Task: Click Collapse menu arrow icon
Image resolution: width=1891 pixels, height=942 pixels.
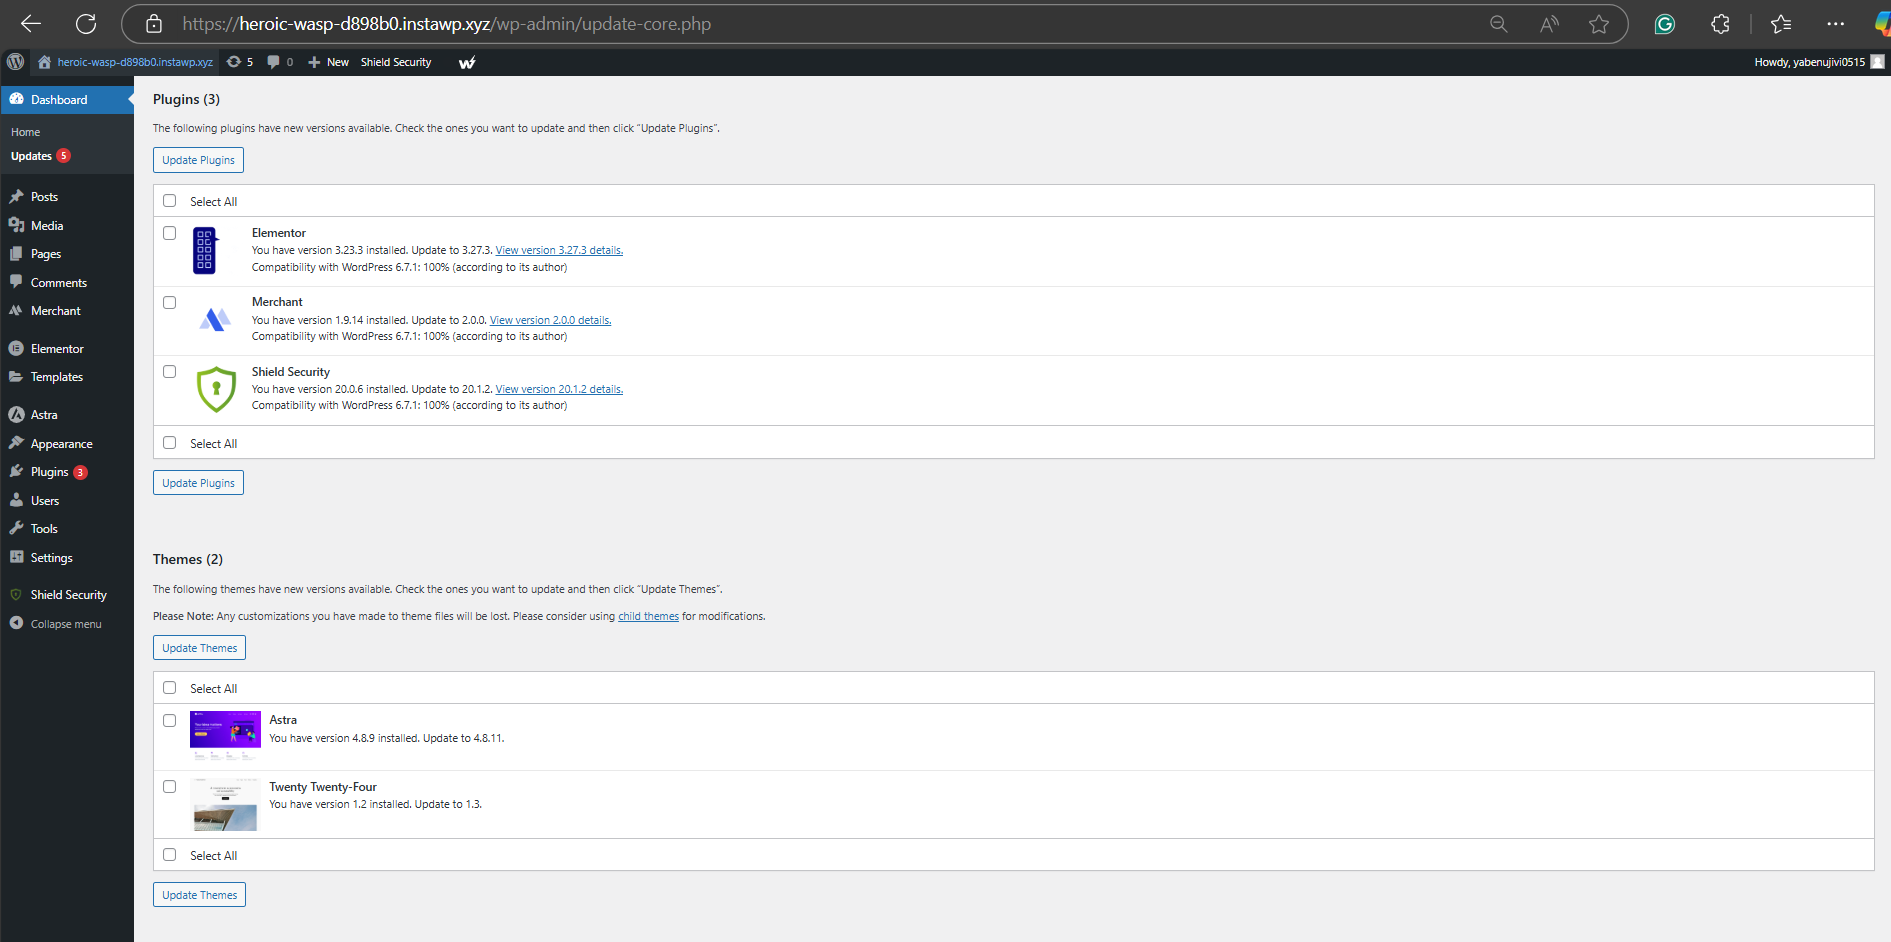Action: coord(16,623)
